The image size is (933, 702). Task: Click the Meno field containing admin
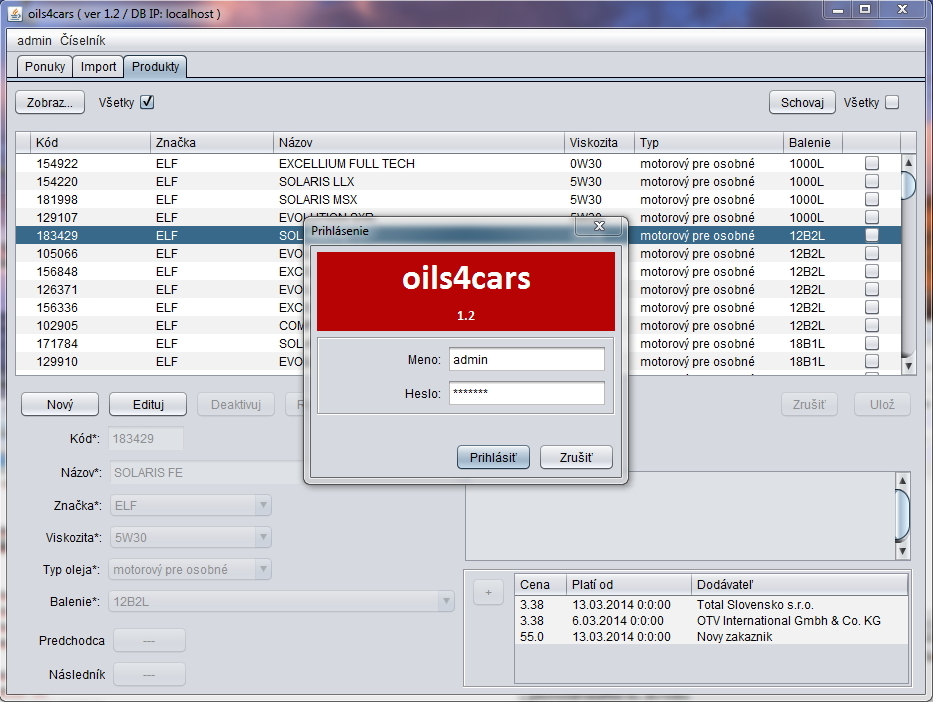527,359
